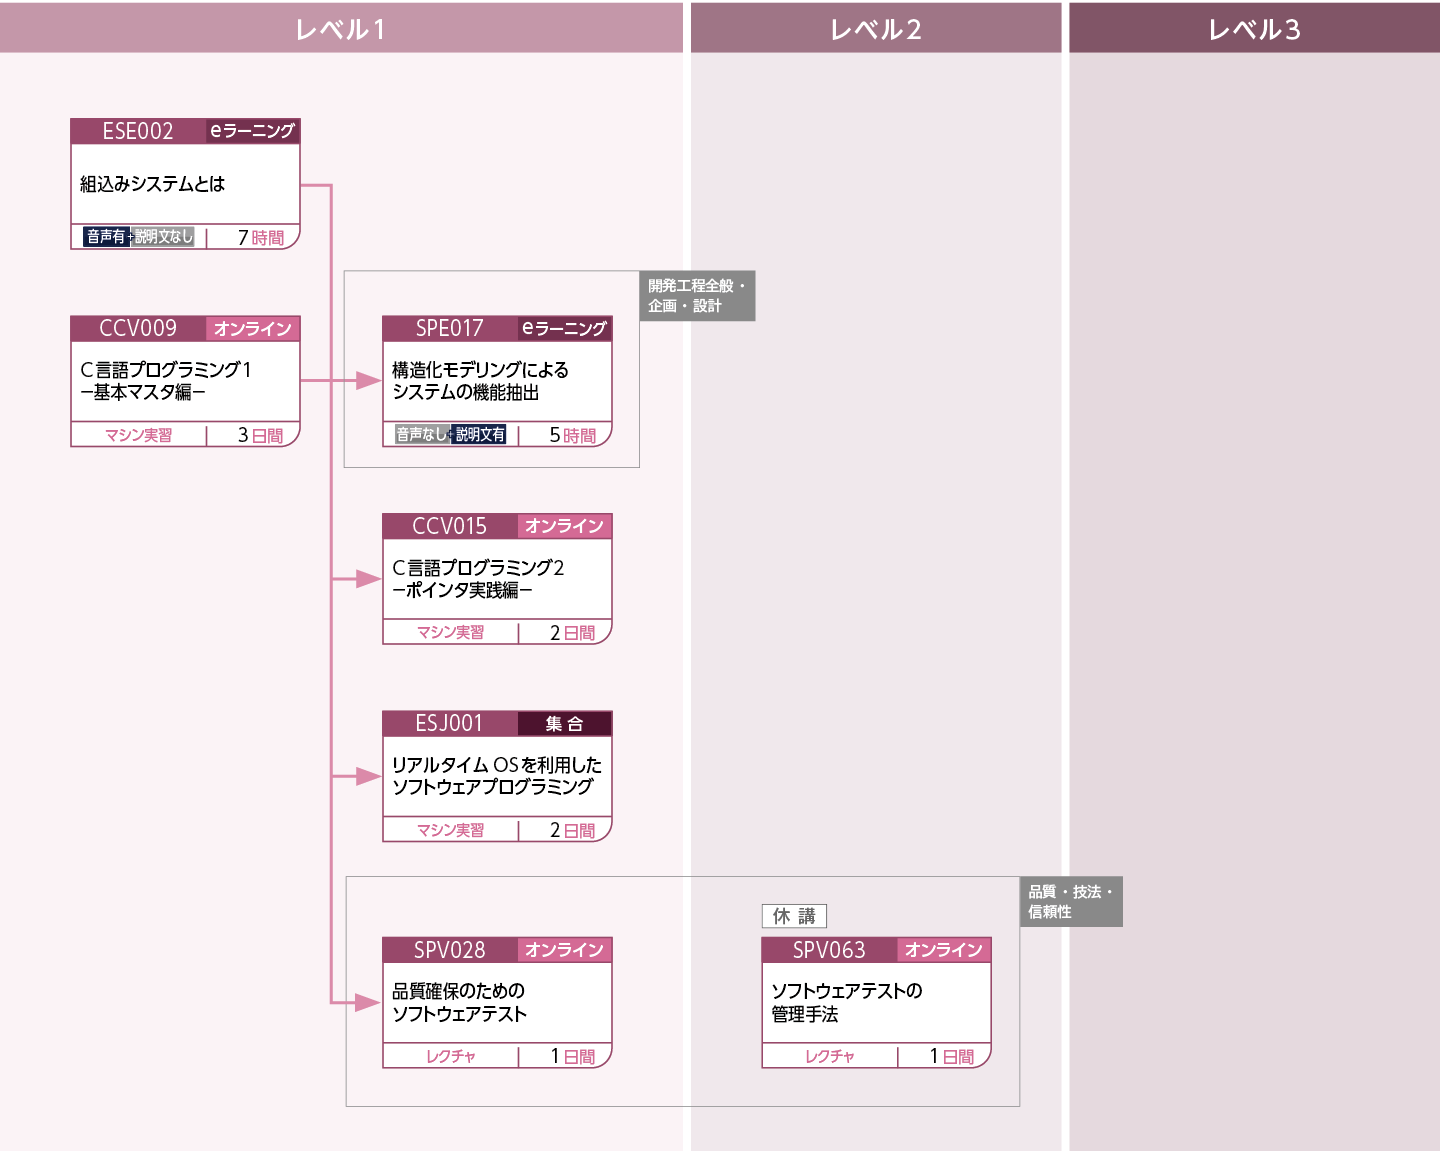The width and height of the screenshot is (1440, 1151).
Task: Select the オンライン tag on CCV015
Action: pyautogui.click(x=565, y=526)
